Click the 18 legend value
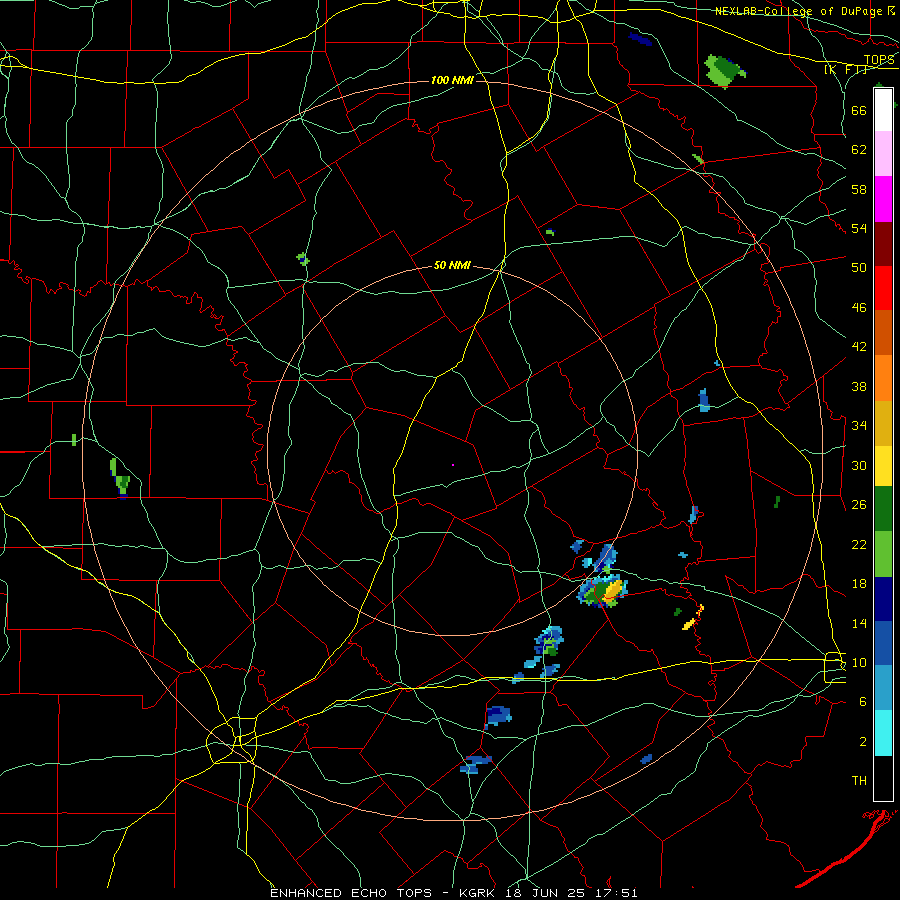 tap(859, 584)
